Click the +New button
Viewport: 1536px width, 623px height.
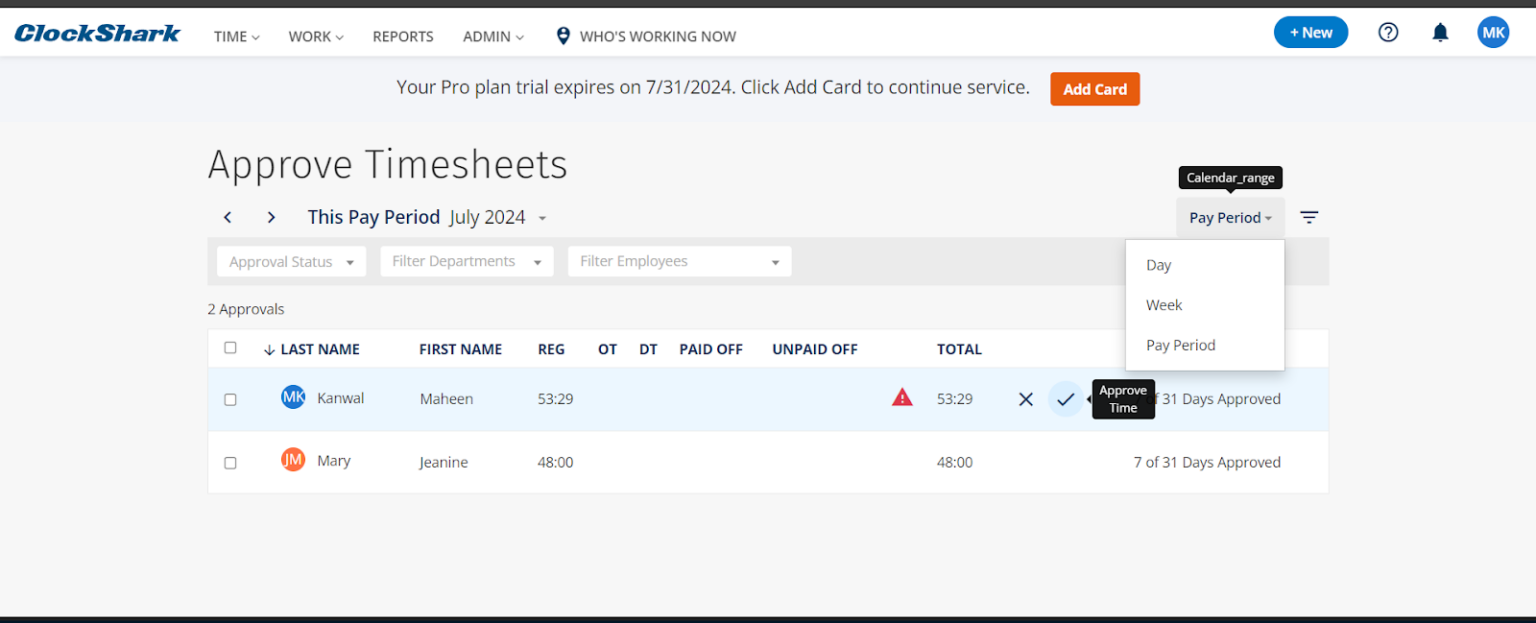(1310, 32)
